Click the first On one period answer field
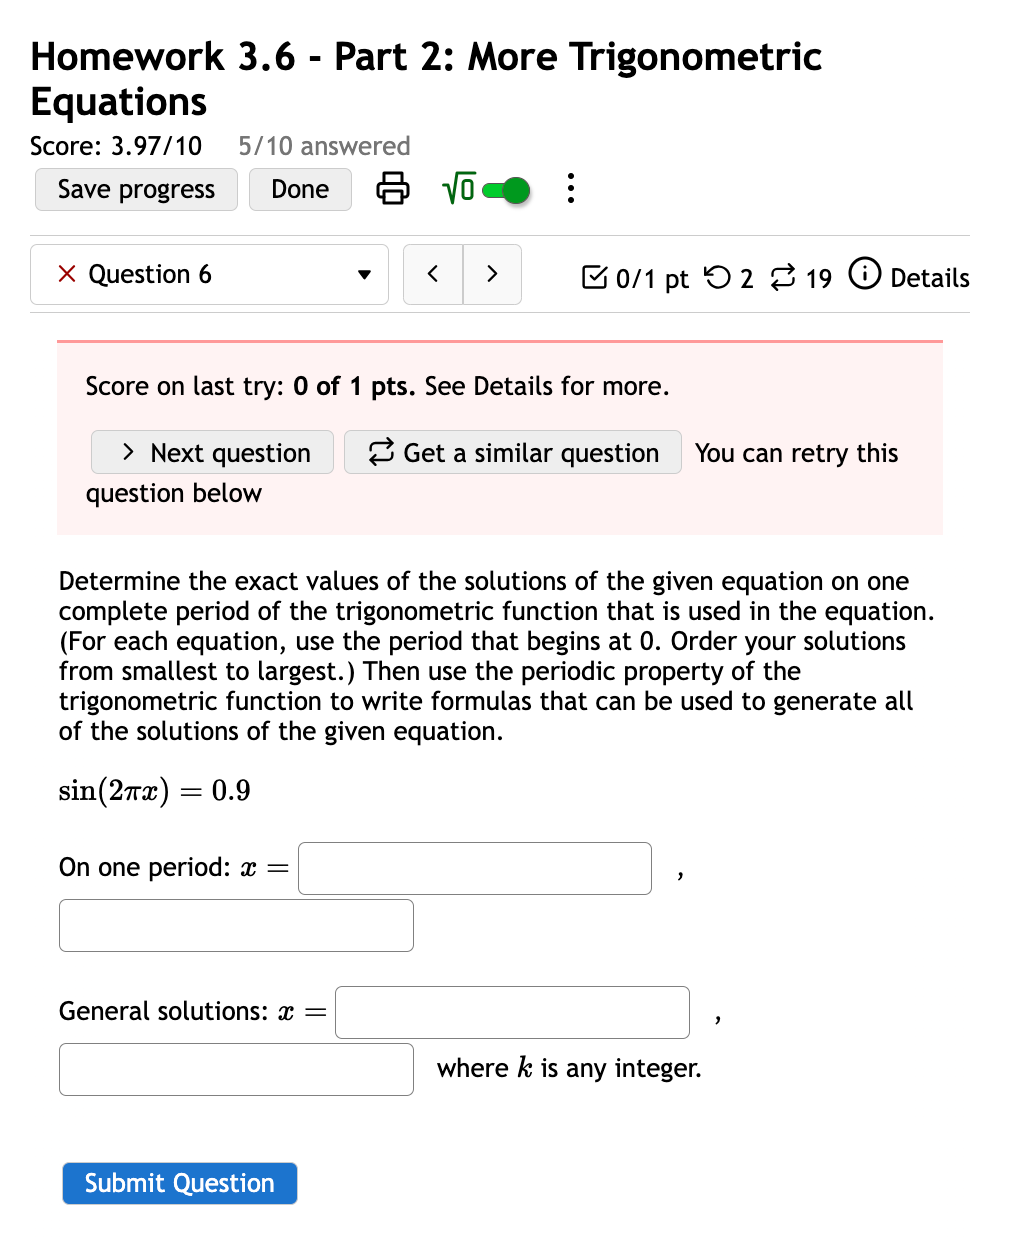Screen dimensions: 1025x1243 coord(474,868)
